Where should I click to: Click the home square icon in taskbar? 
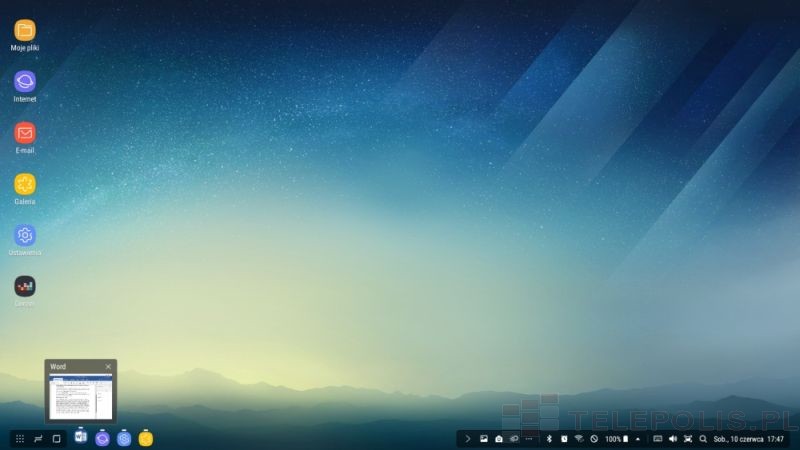point(57,439)
